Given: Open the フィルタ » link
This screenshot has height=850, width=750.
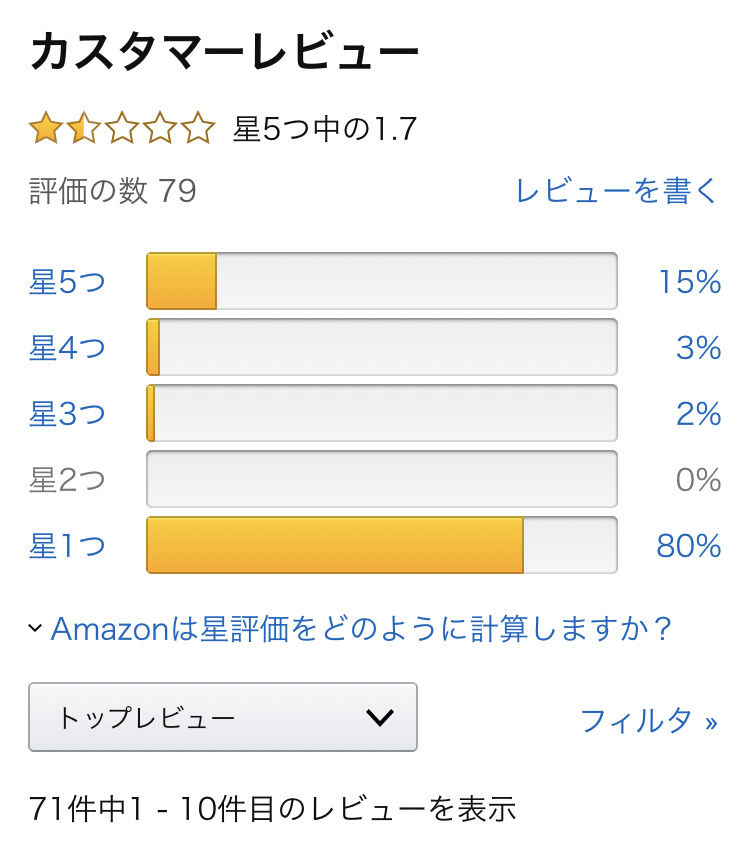Looking at the screenshot, I should tap(649, 720).
